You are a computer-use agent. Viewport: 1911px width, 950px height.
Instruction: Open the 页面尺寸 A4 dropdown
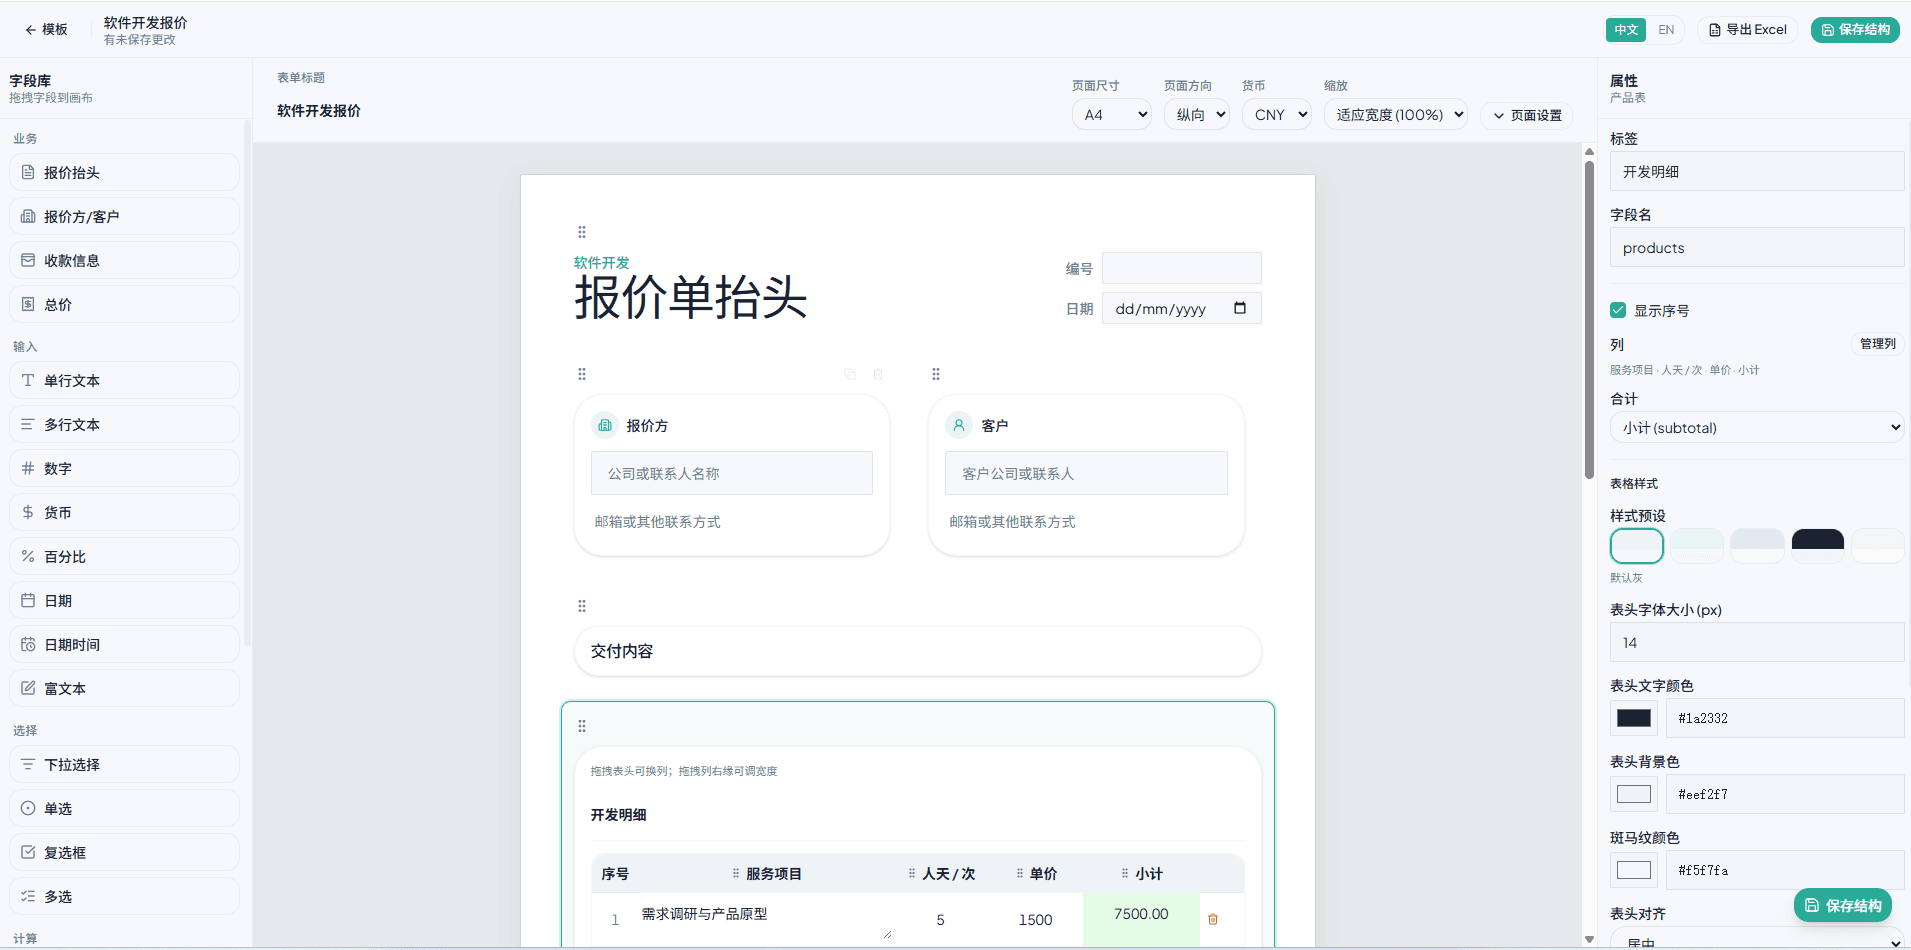[x=1112, y=114]
